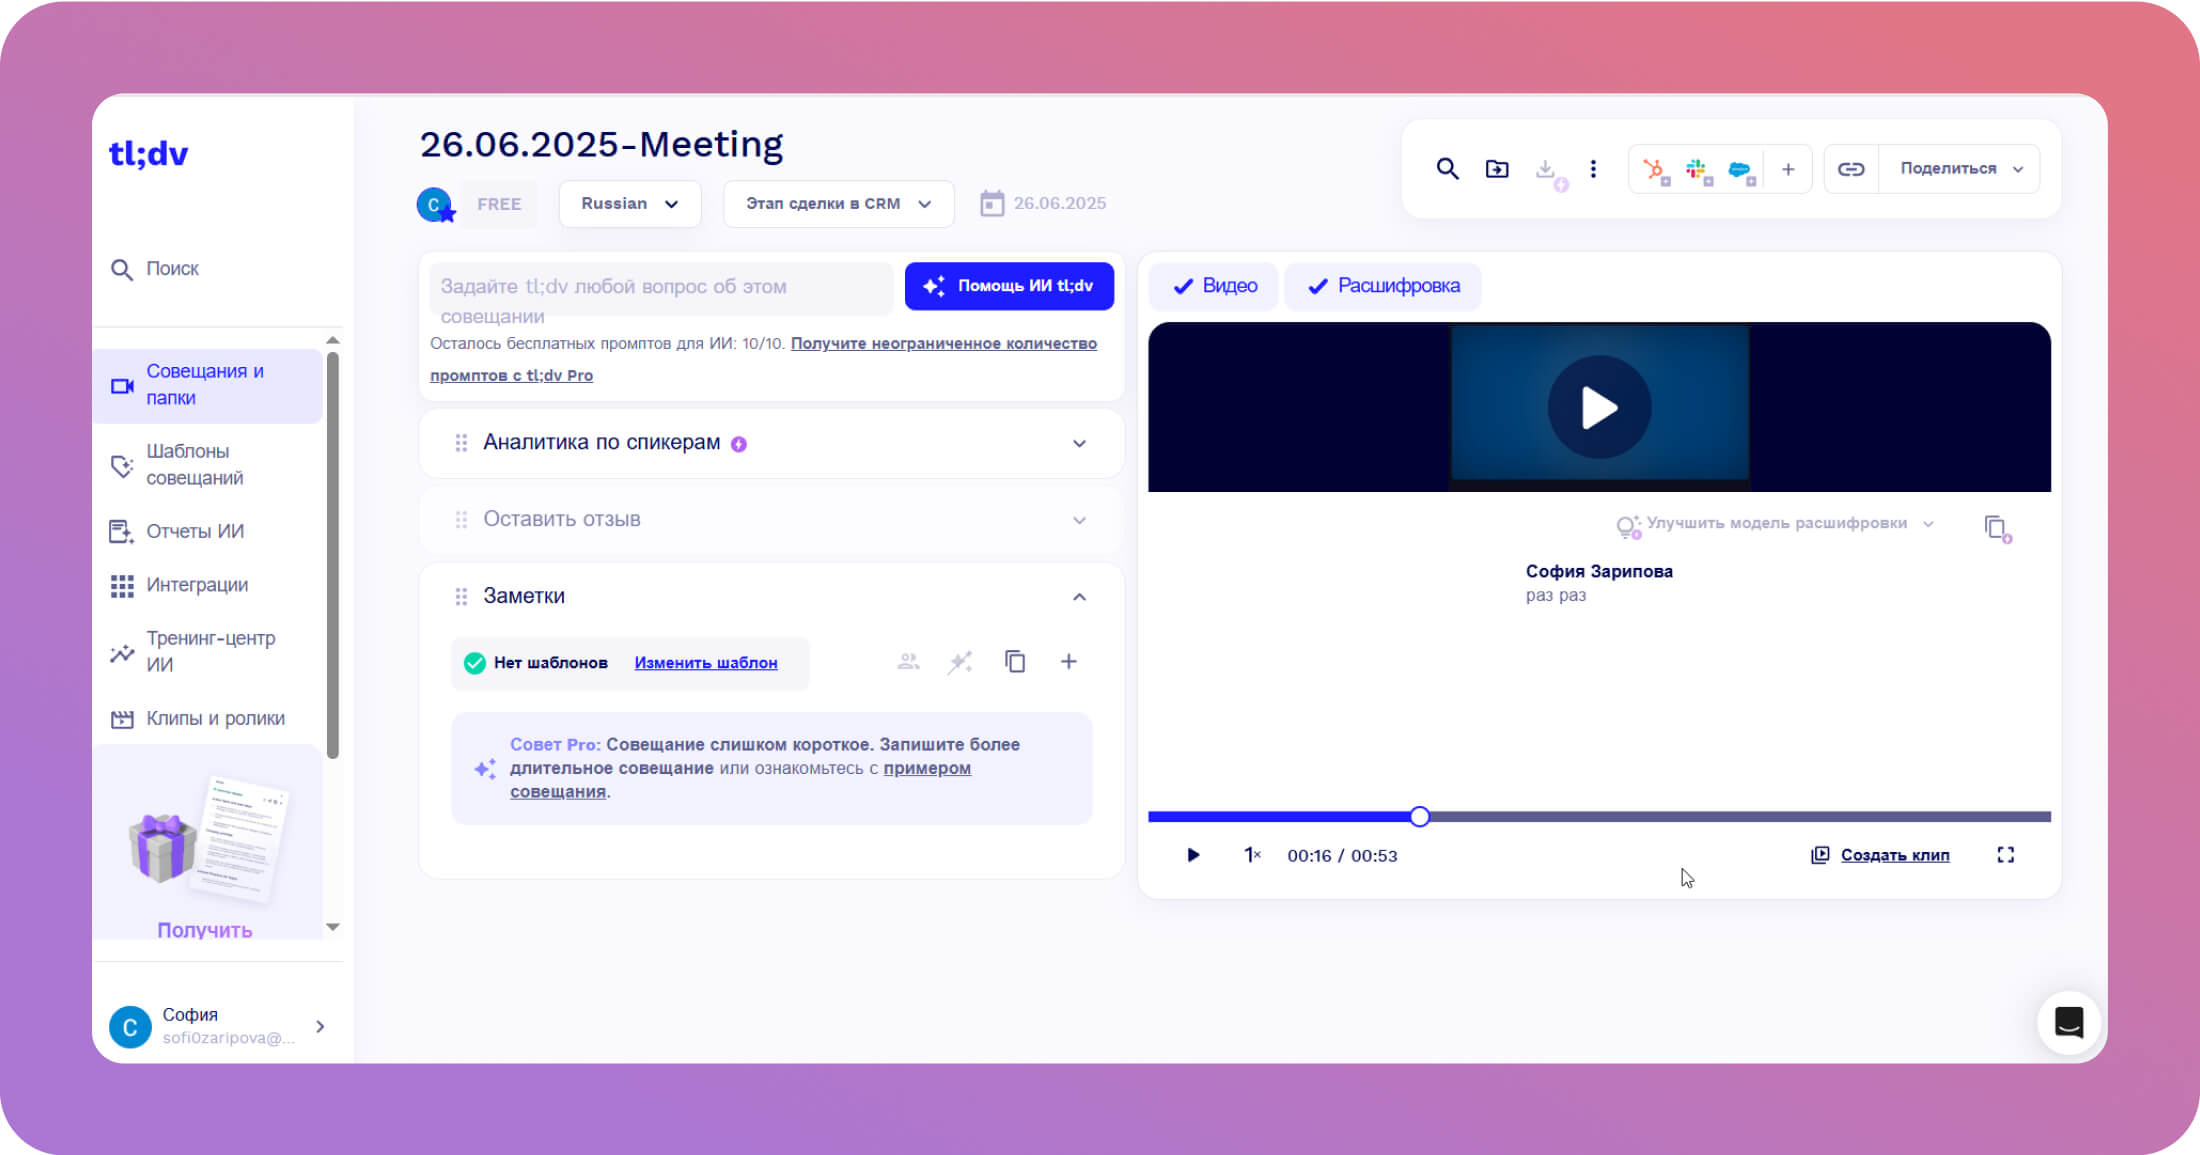Viewport: 2200px width, 1155px height.
Task: Copy meeting link with chain icon
Action: point(1851,169)
